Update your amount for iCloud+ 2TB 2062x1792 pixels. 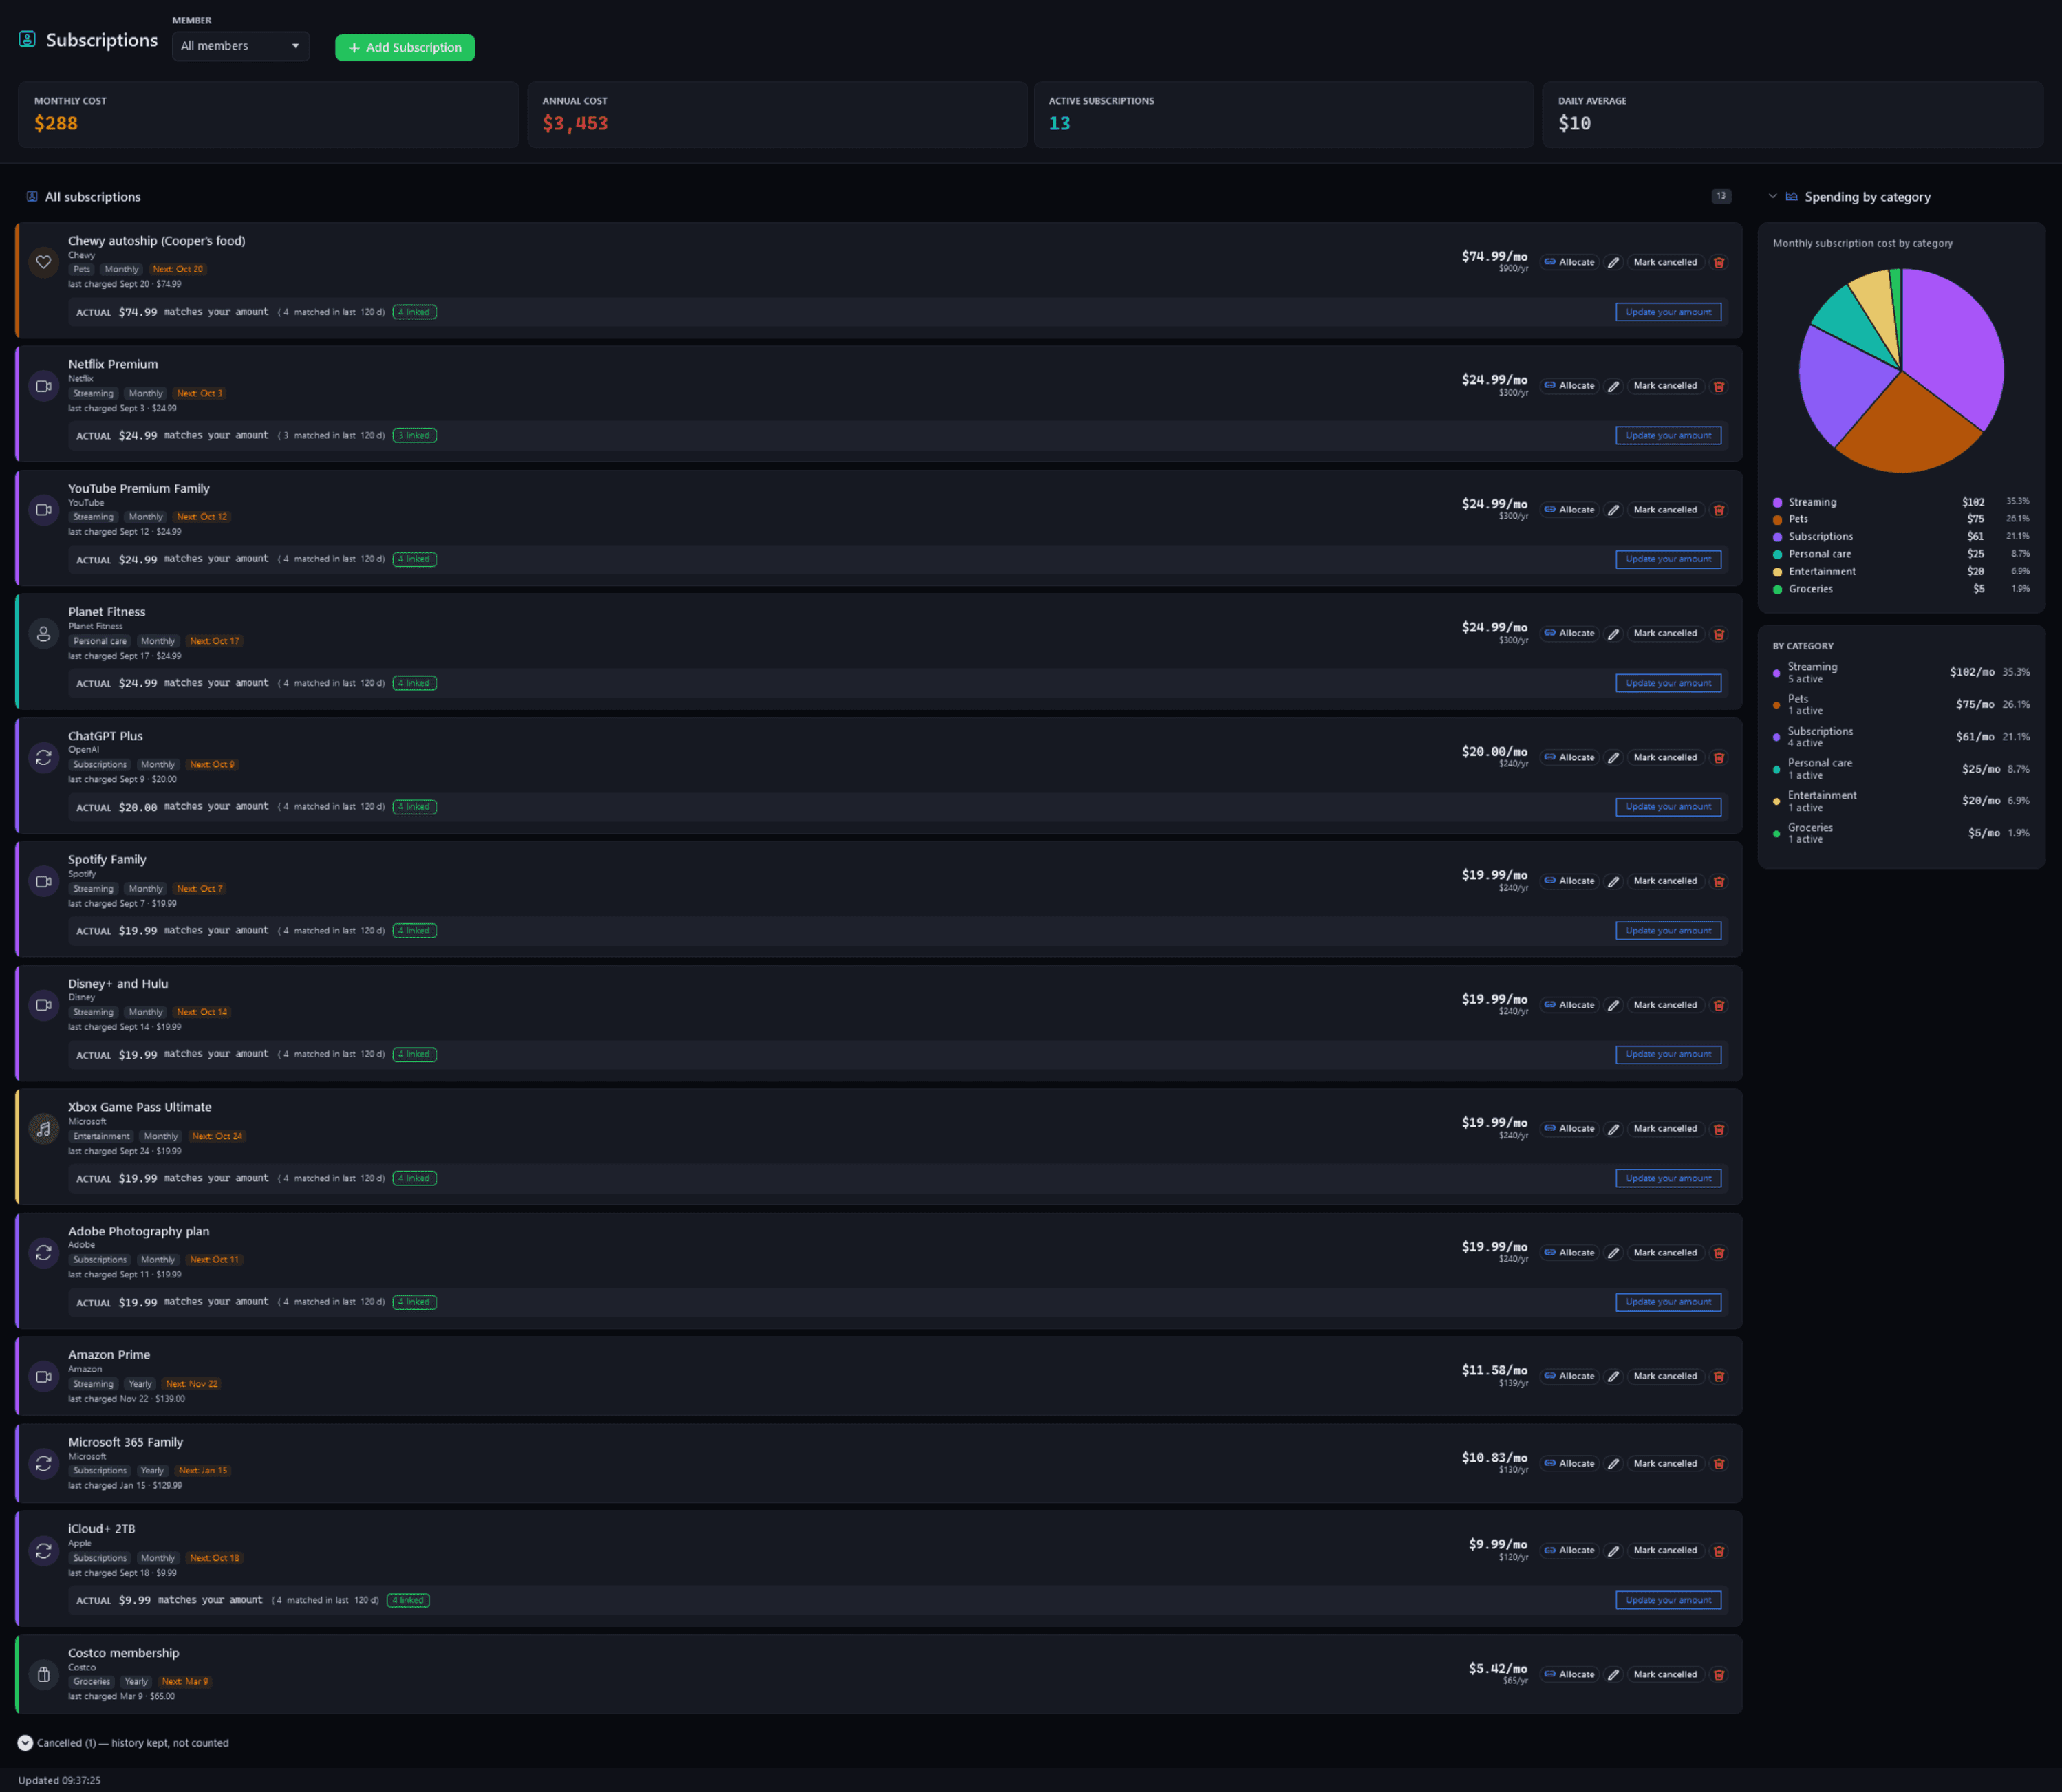coord(1668,1600)
